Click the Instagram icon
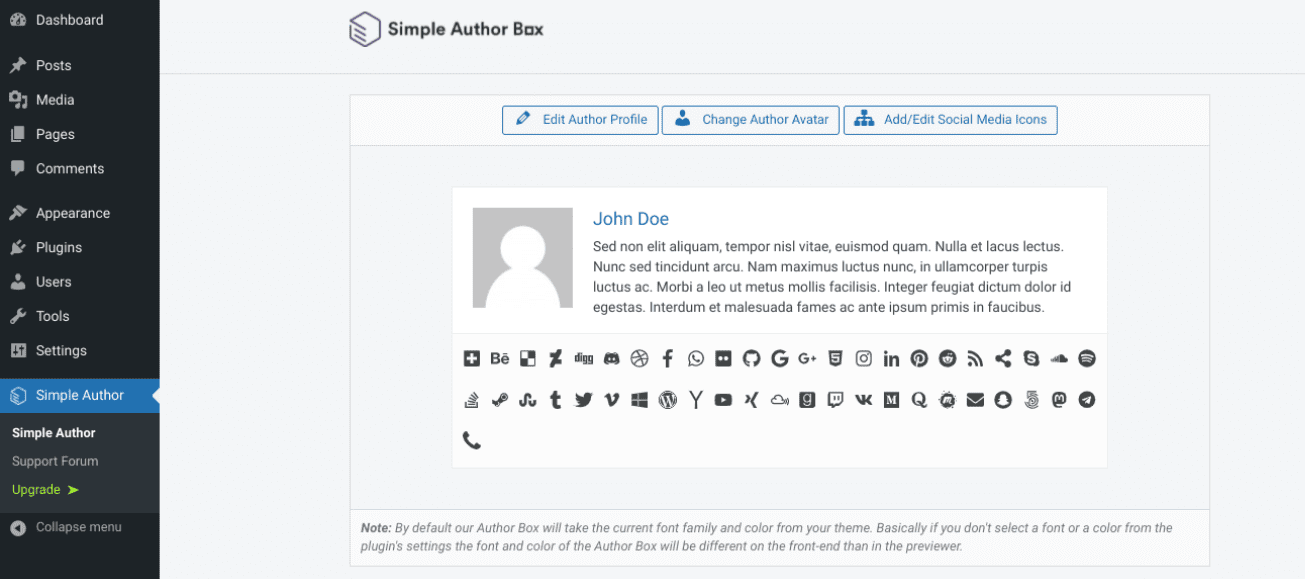This screenshot has height=579, width=1305. pyautogui.click(x=863, y=358)
